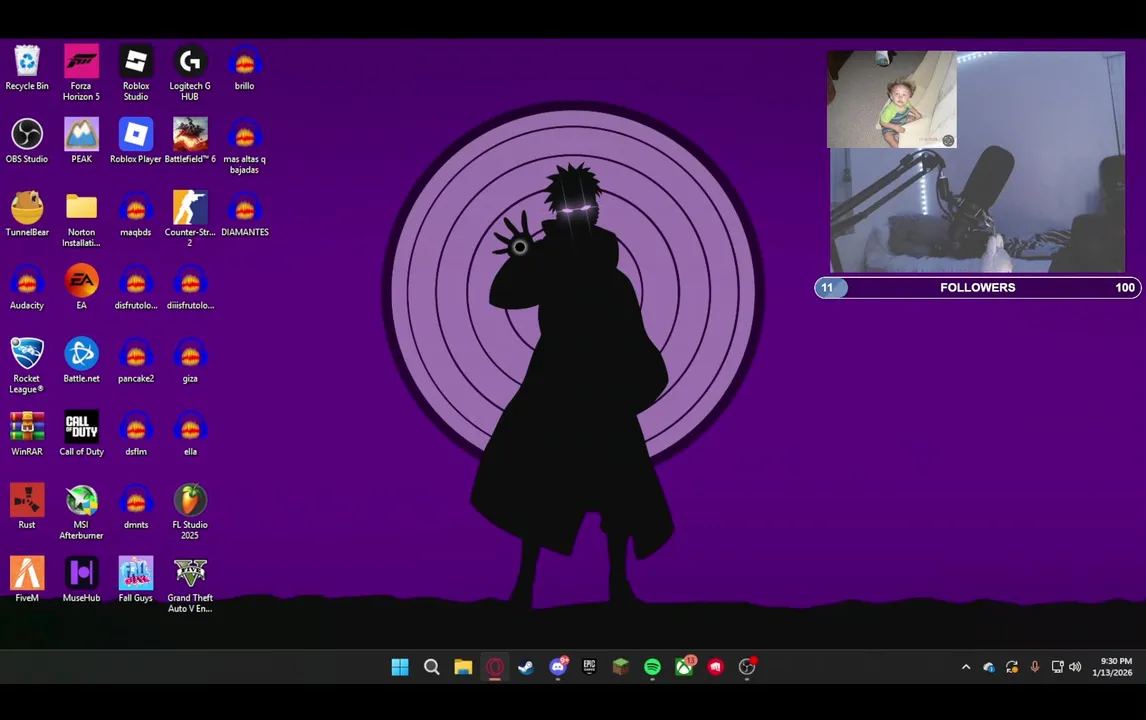Open the Logitech G HUB desktop icon

coord(190,72)
